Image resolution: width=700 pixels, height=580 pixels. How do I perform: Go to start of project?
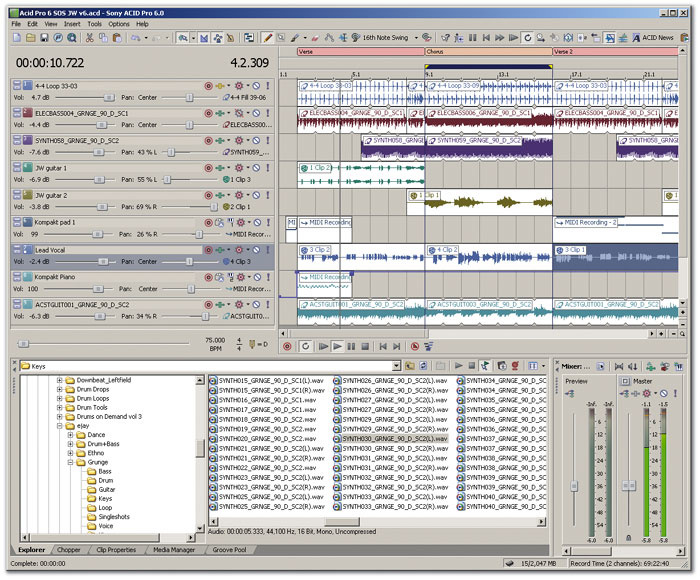(x=383, y=346)
